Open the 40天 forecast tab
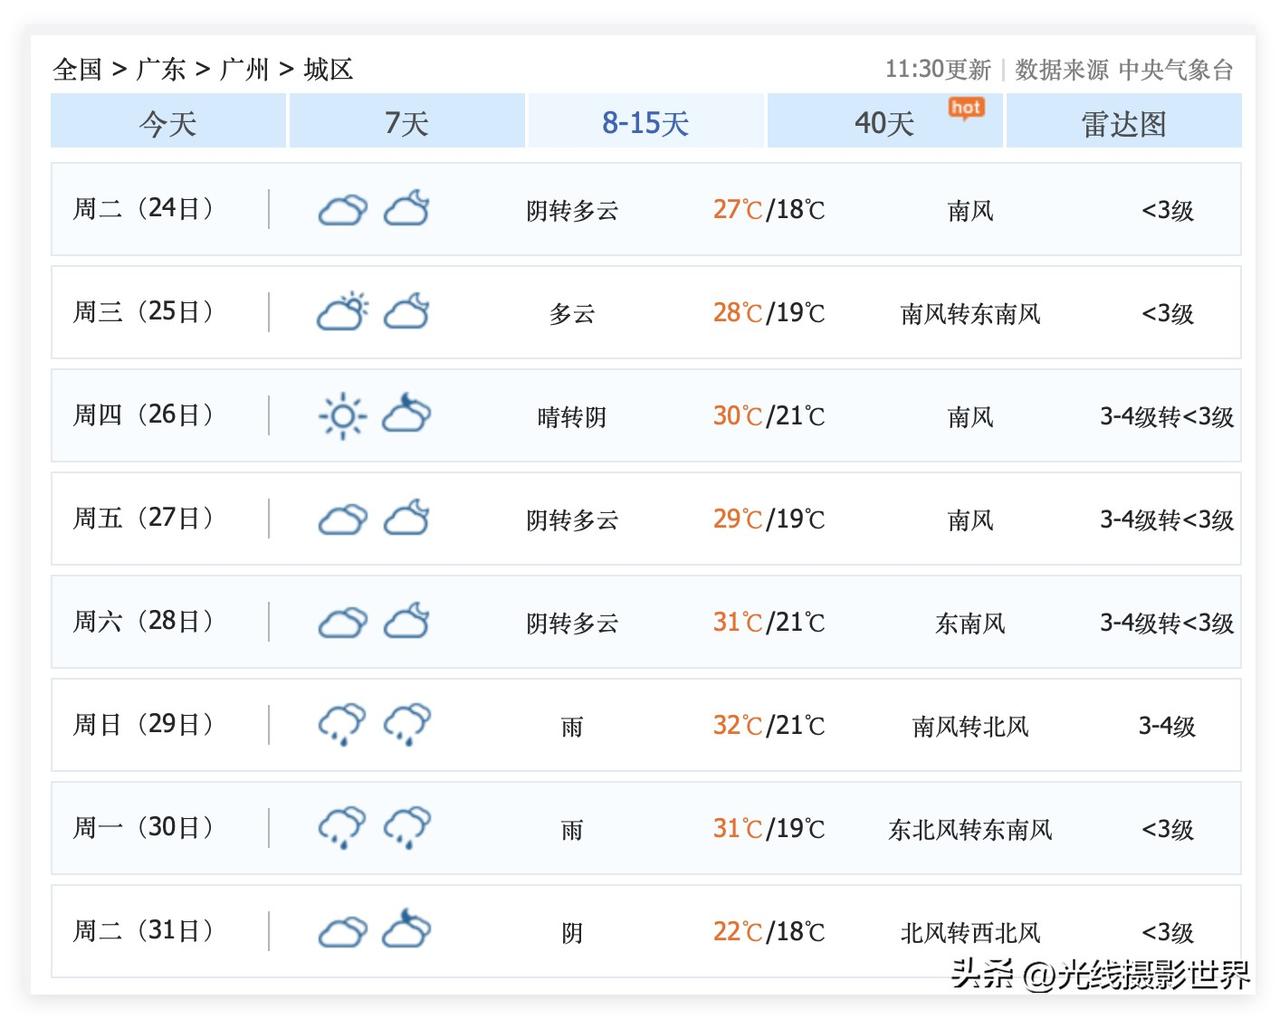1280x1019 pixels. (x=885, y=122)
